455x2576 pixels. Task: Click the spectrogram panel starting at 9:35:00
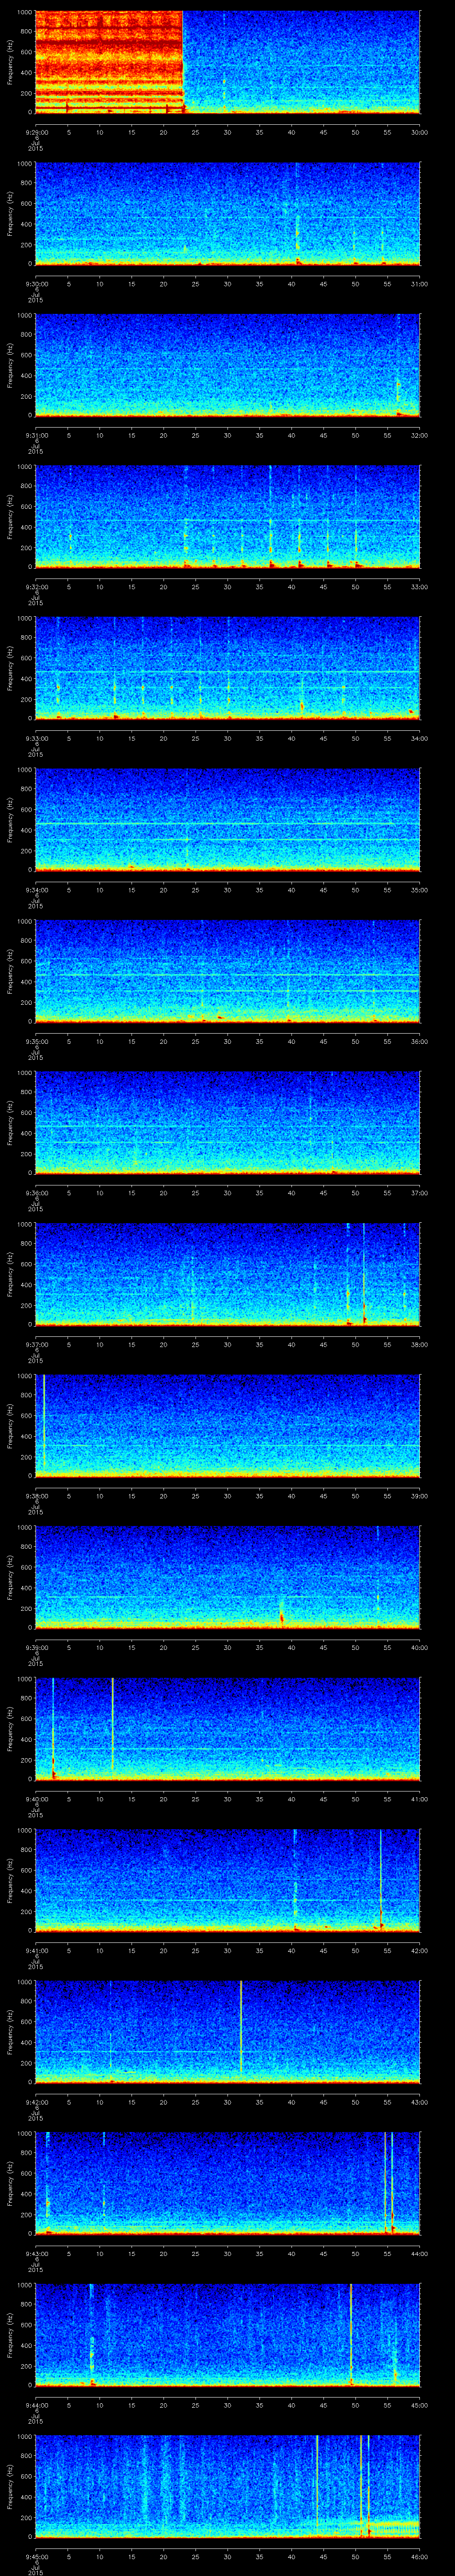pyautogui.click(x=227, y=971)
